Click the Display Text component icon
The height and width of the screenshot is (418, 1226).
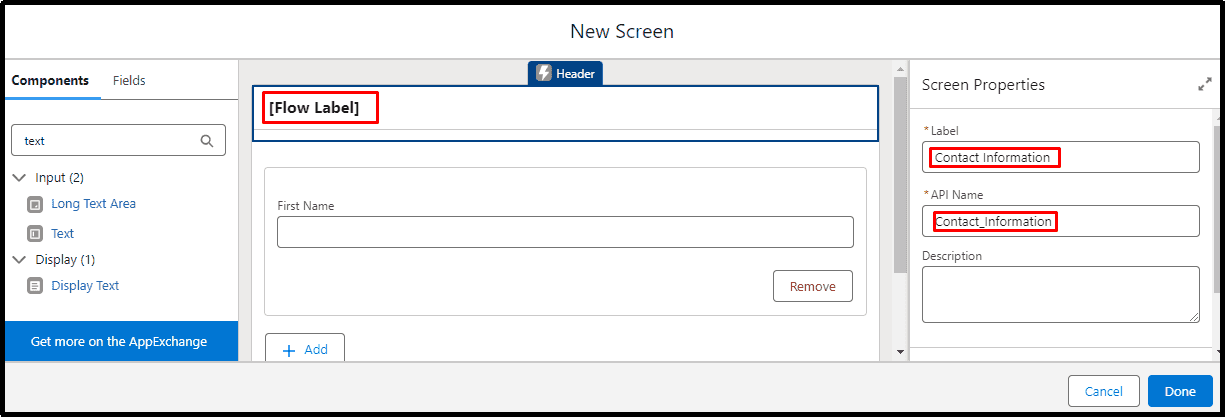[35, 286]
